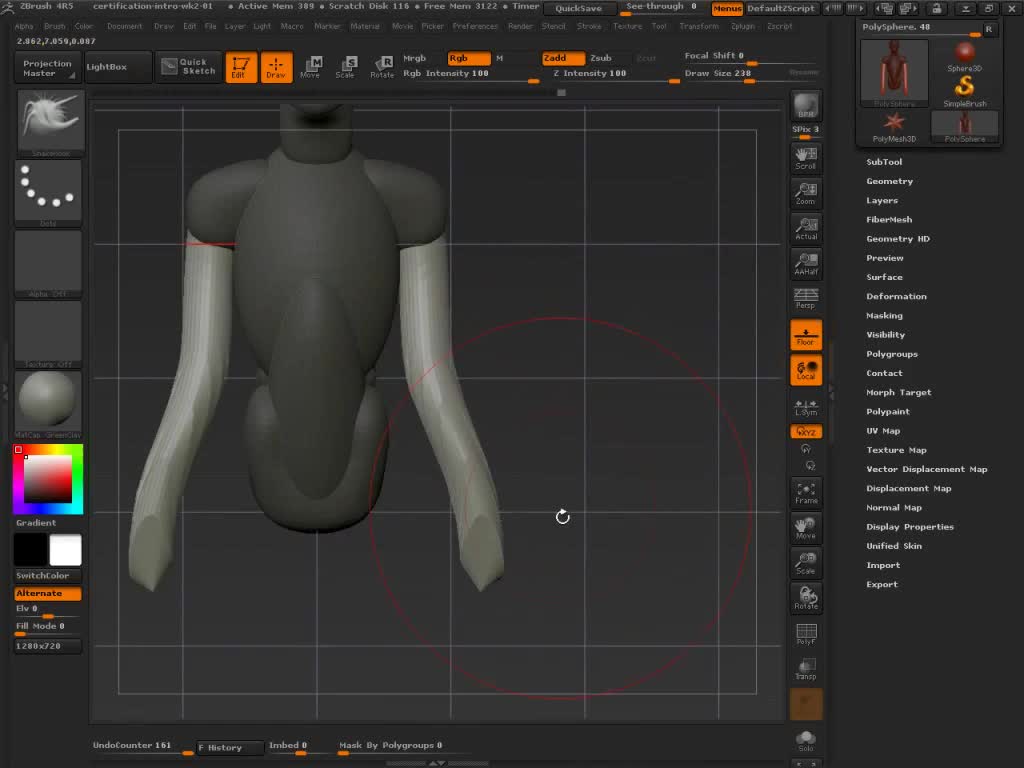Select the Rotate transform tool in top shelf

point(382,67)
